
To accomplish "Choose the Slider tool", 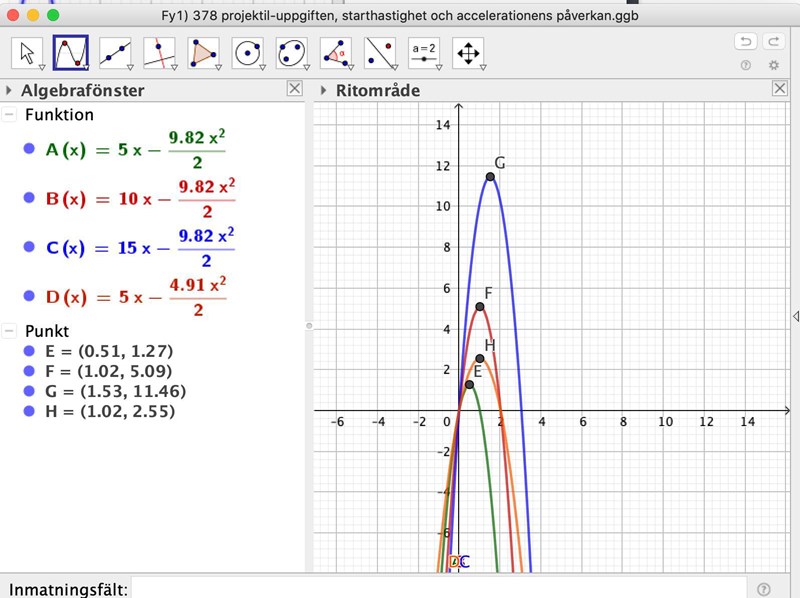I will point(424,53).
